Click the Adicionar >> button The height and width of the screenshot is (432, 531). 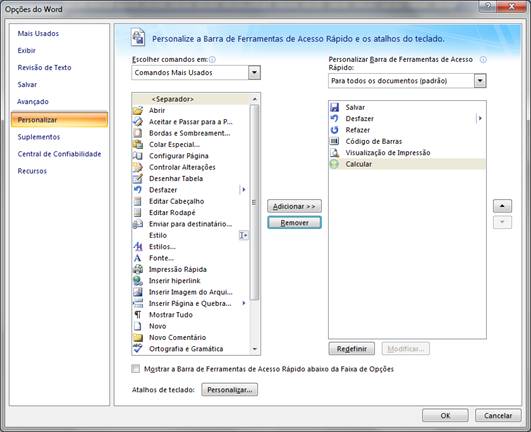pyautogui.click(x=294, y=206)
